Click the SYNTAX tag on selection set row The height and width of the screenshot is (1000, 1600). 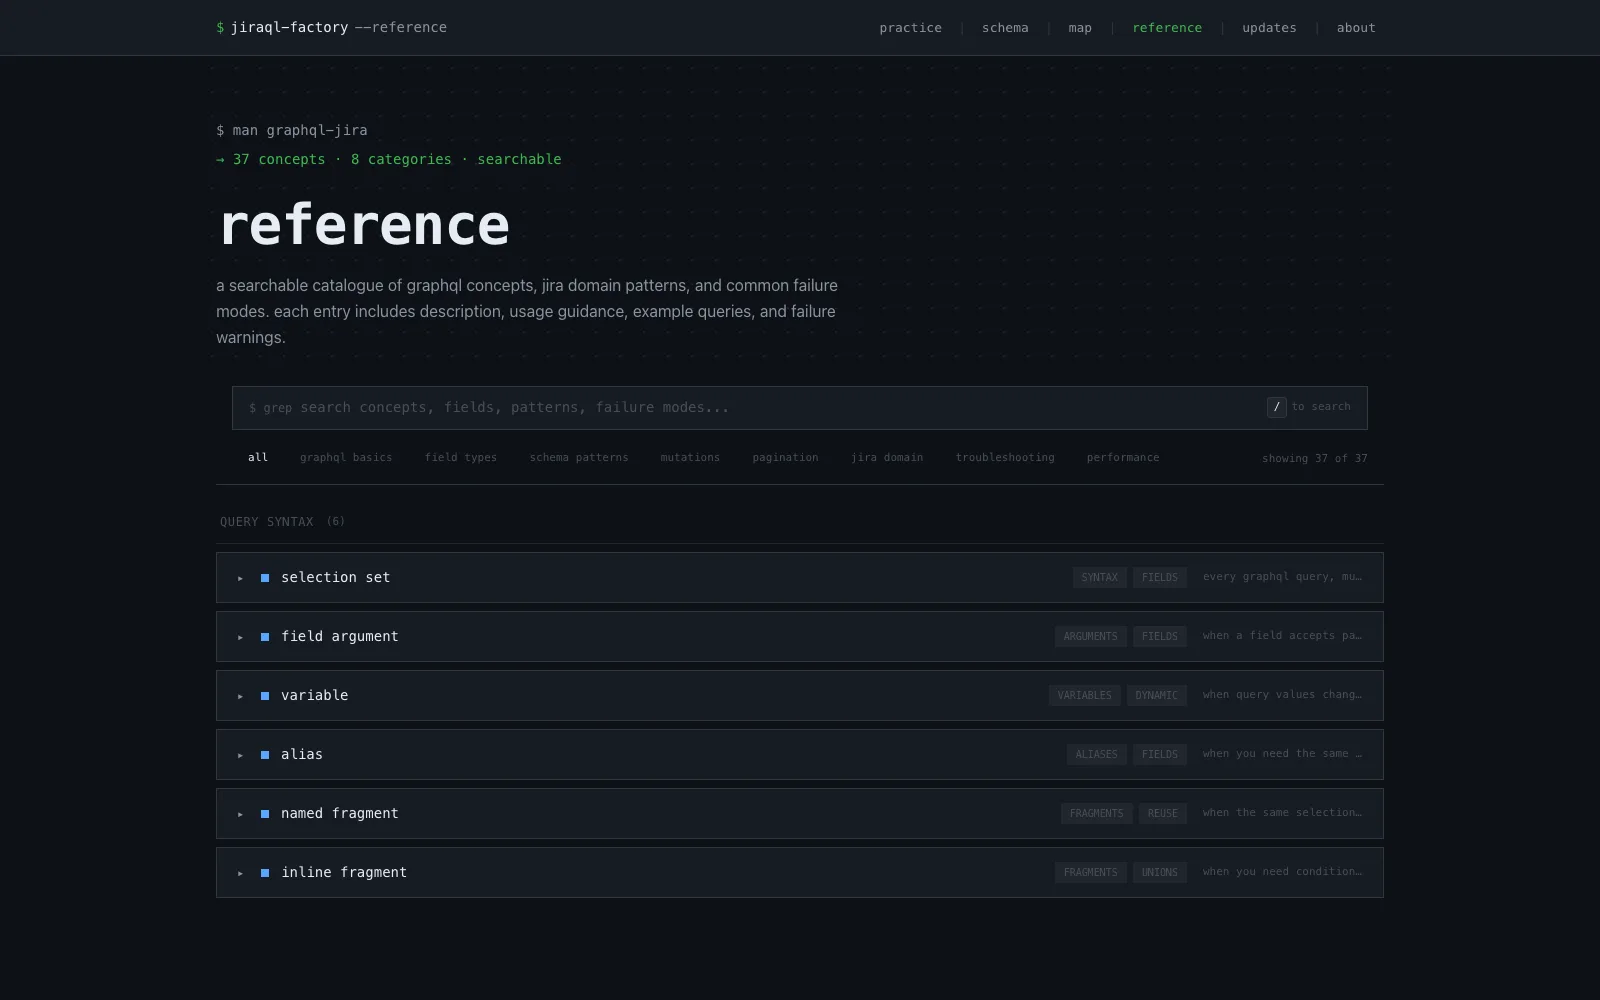point(1099,577)
